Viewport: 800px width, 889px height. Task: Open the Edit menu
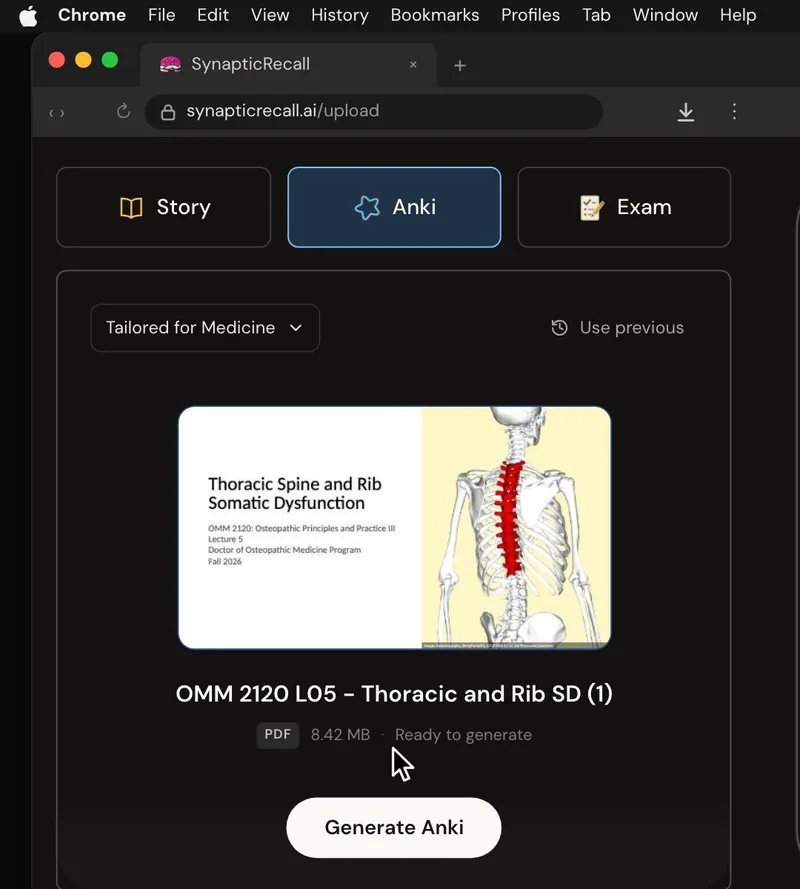point(213,15)
